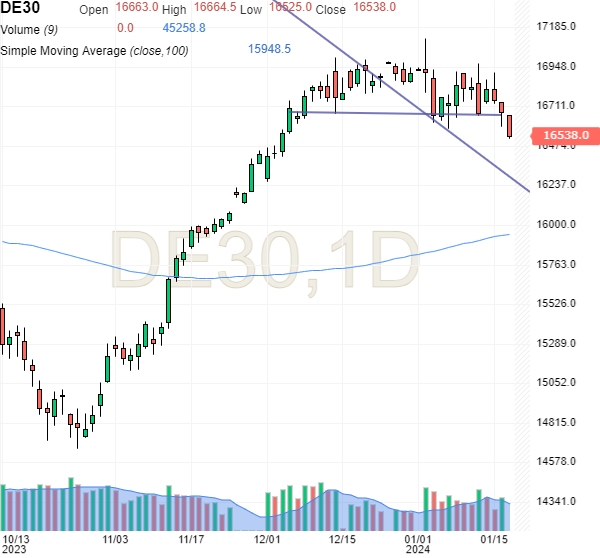This screenshot has width=600, height=558.
Task: Click the 01/15 date axis label
Action: tap(493, 540)
